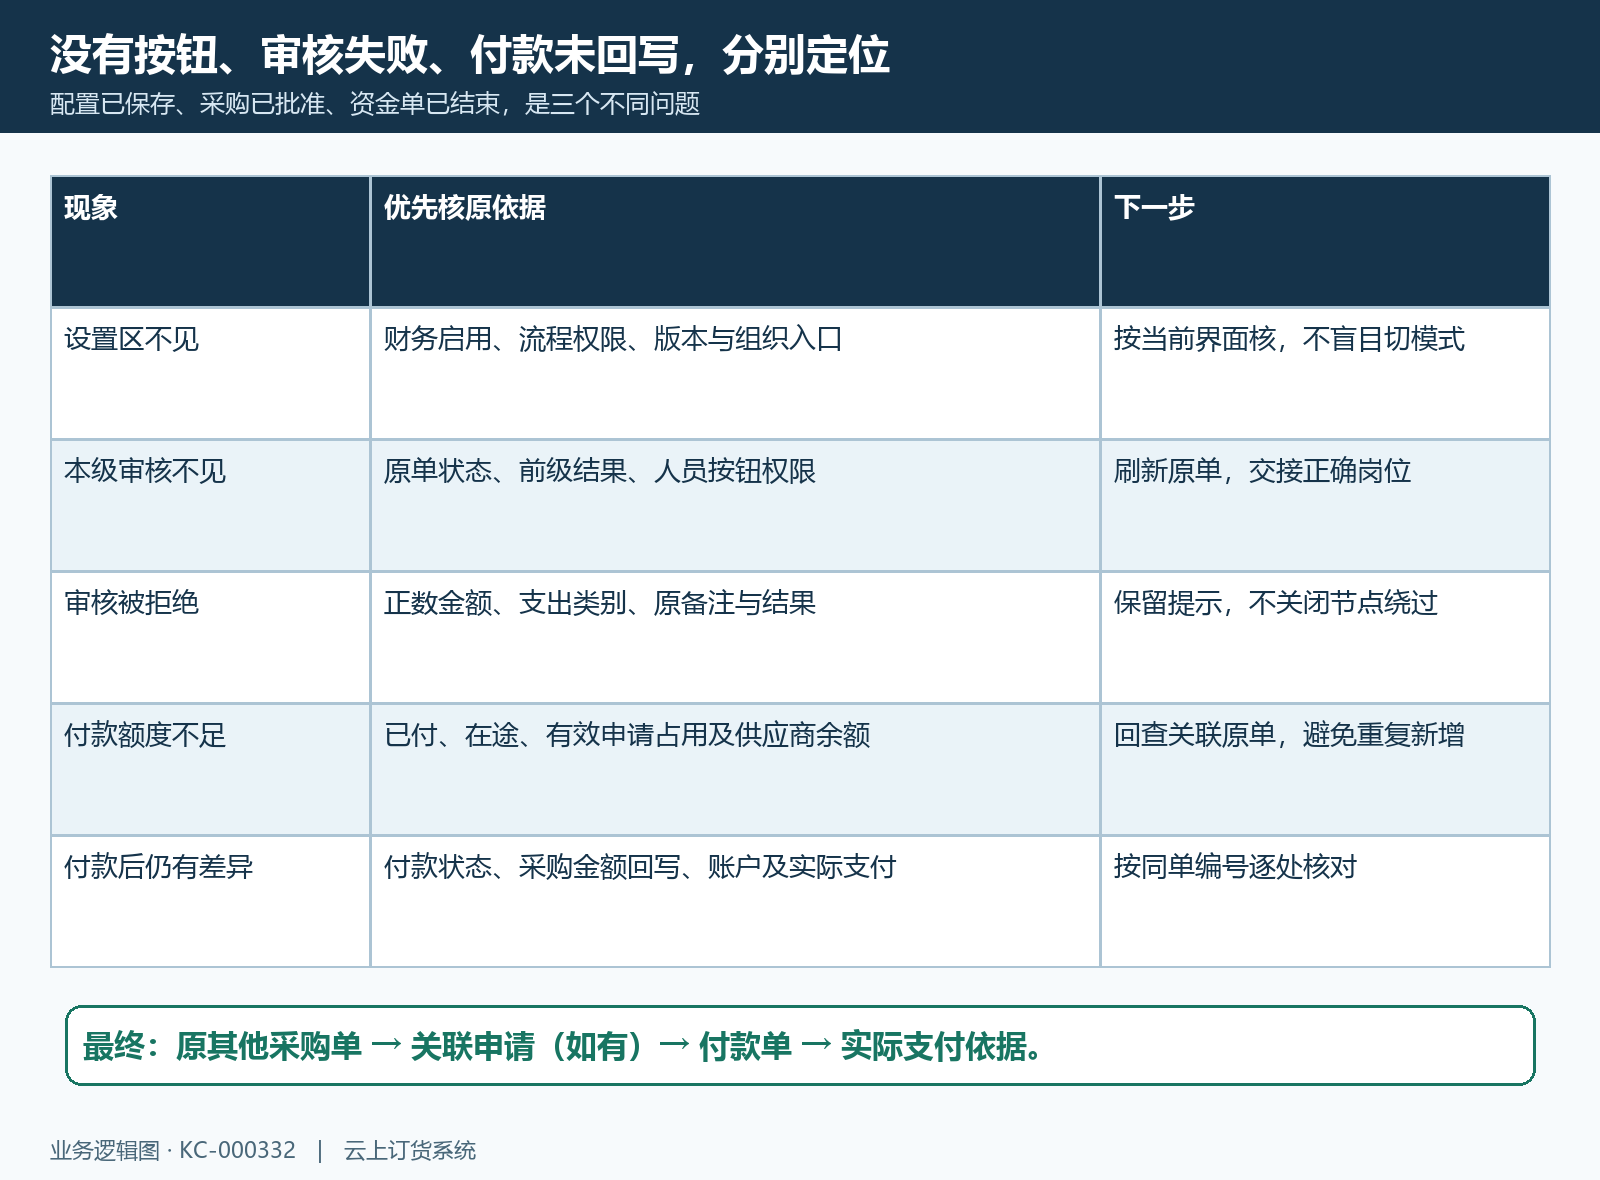Select cell 付款状态、采购金额回写、账户及实际支付
1600x1180 pixels.
(735, 901)
